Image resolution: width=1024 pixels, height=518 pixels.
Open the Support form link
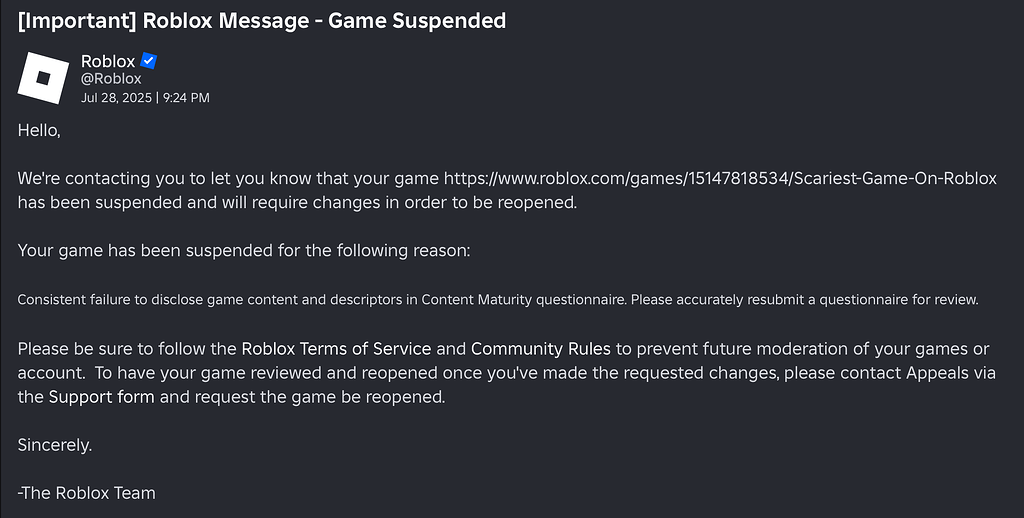point(102,397)
